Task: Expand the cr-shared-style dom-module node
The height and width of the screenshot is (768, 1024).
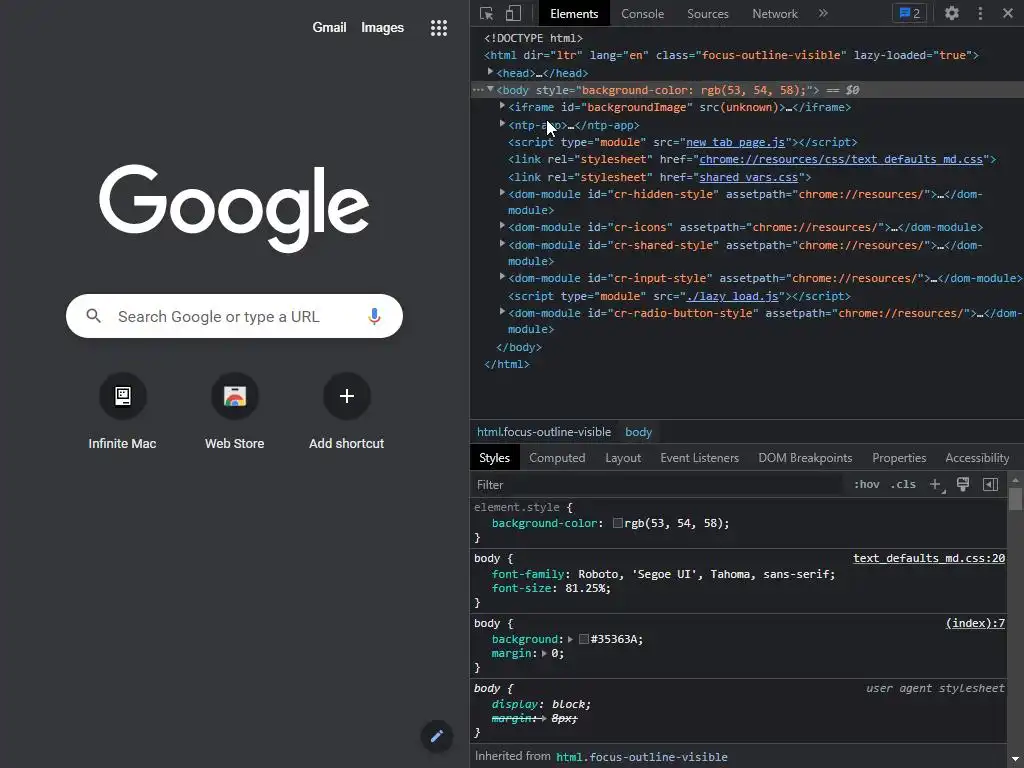Action: (502, 244)
